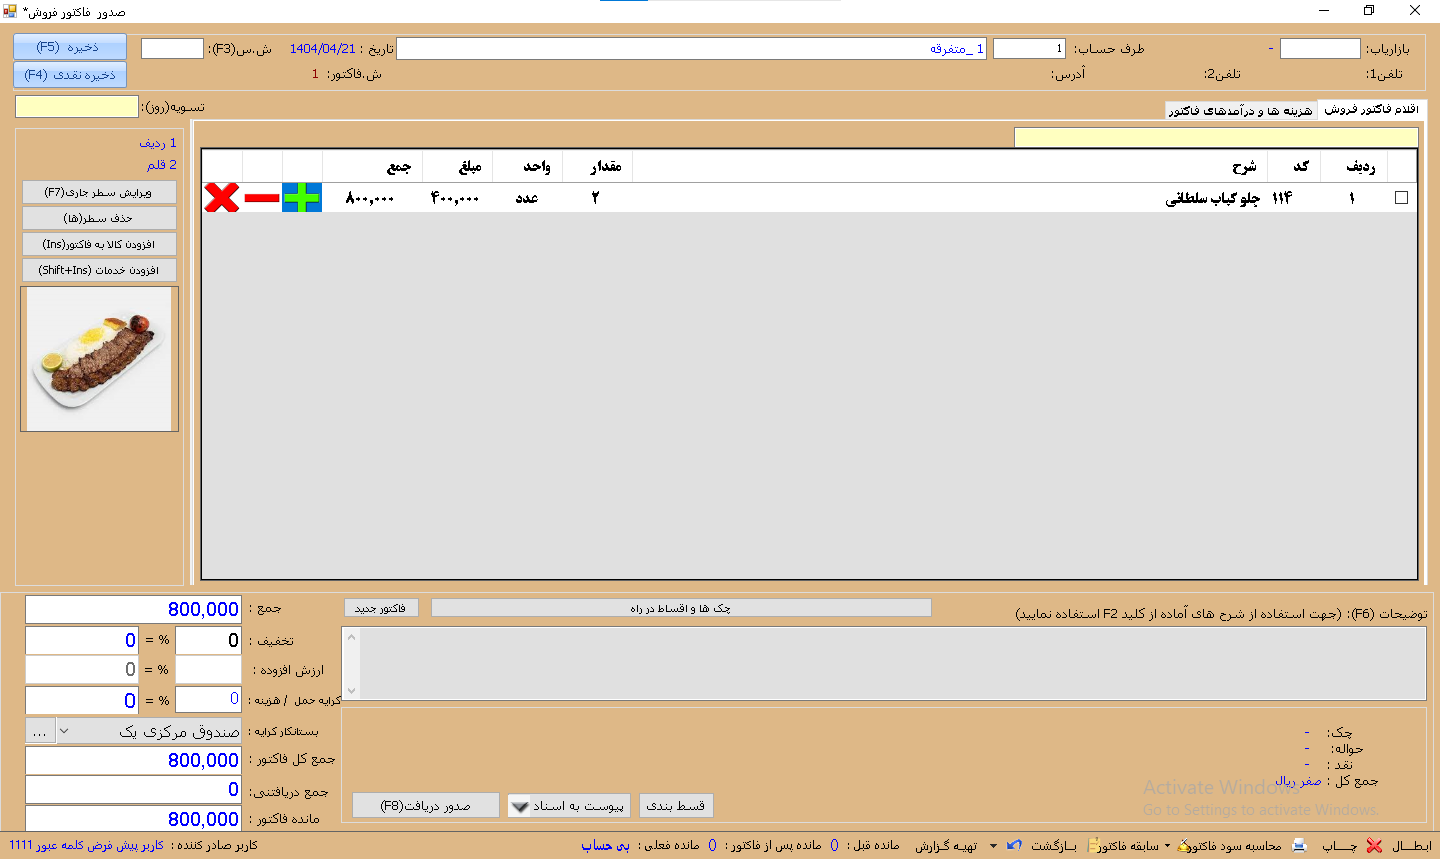Tick the checkbox for row 1 چلو کباب سلطانی
This screenshot has width=1440, height=859.
point(1401,198)
